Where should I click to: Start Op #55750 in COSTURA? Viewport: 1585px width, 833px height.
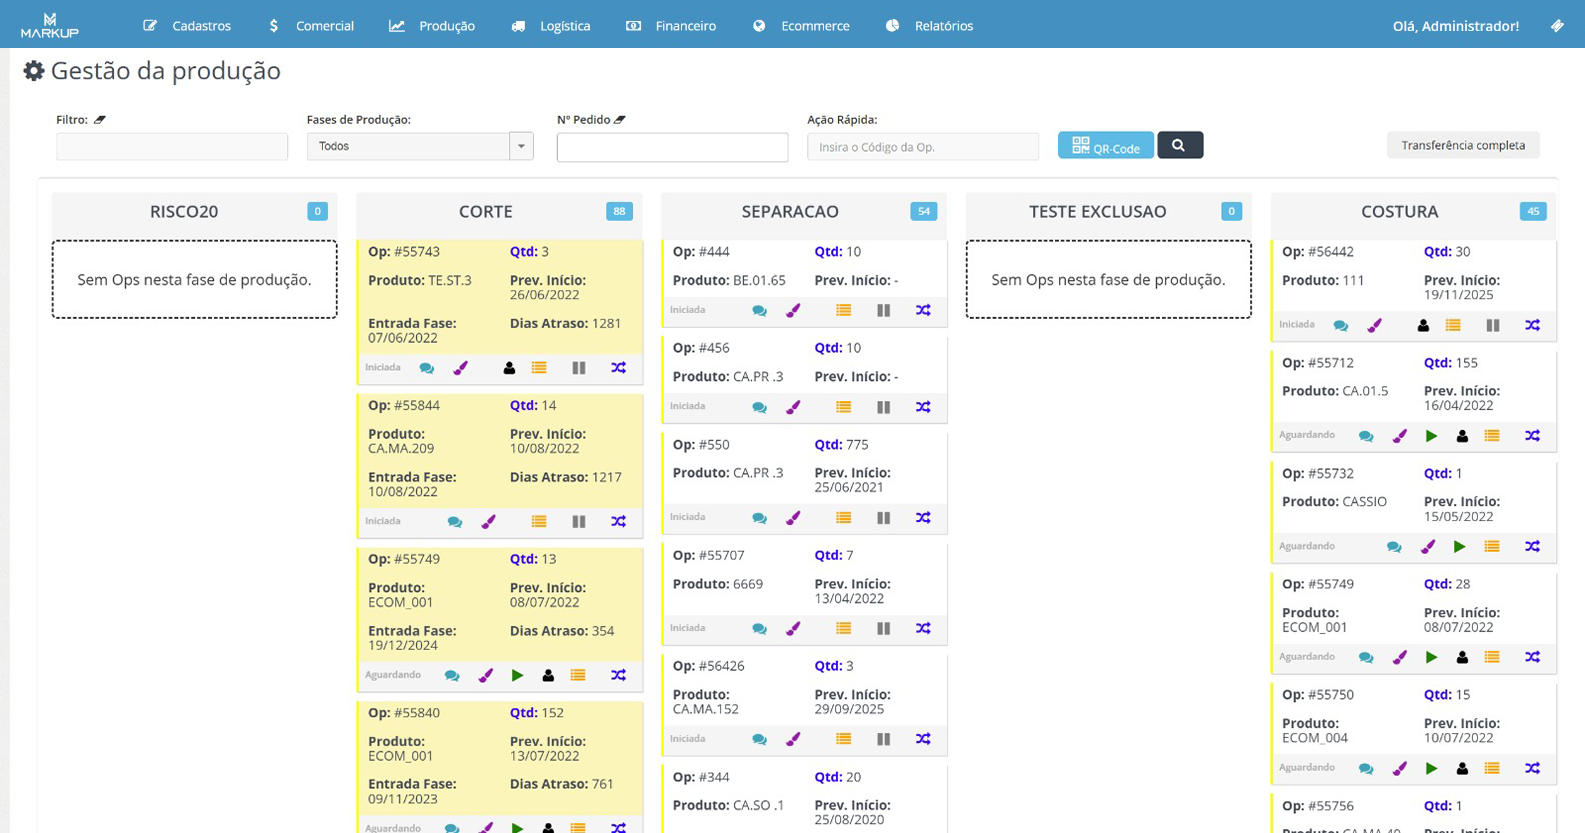click(x=1432, y=769)
